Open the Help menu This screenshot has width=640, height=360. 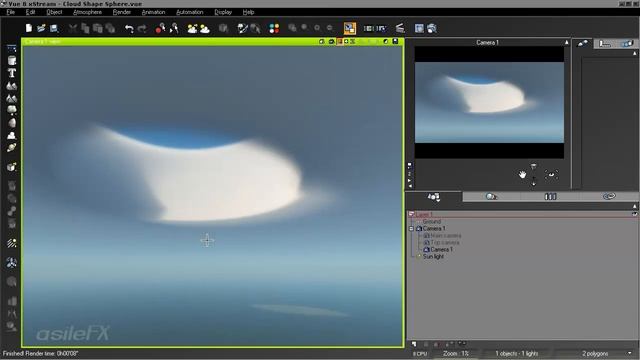point(248,12)
